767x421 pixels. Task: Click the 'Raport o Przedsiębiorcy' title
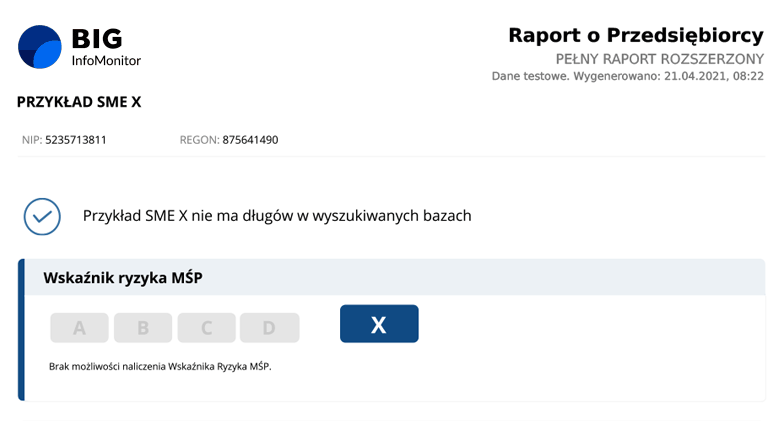635,35
